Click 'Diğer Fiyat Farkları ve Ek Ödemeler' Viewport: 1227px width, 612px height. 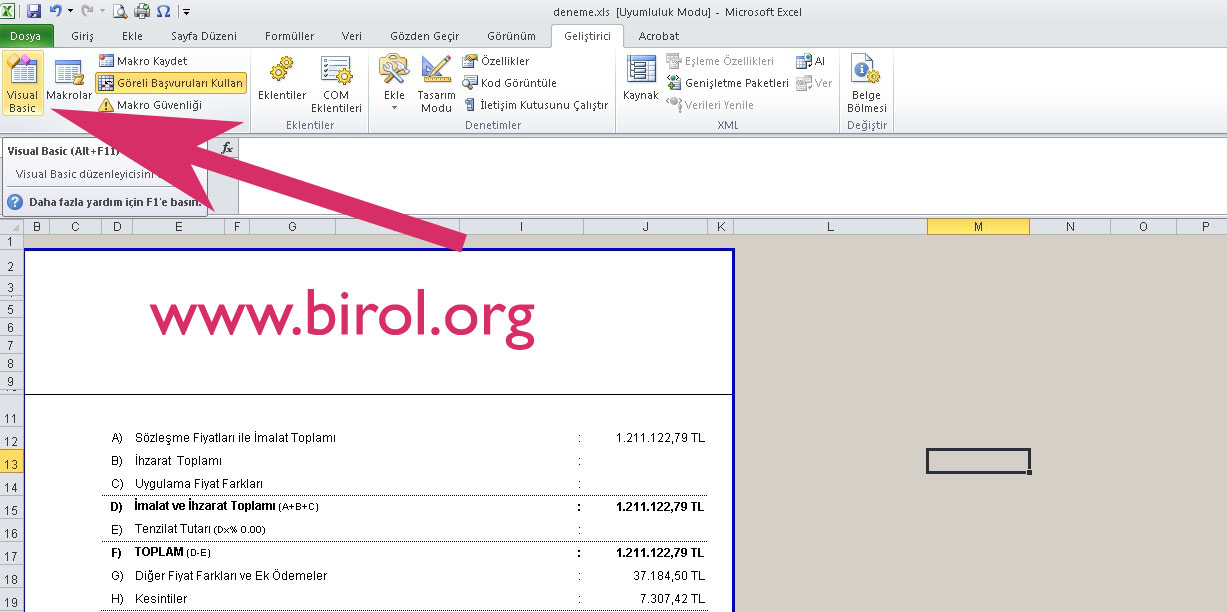pos(231,576)
